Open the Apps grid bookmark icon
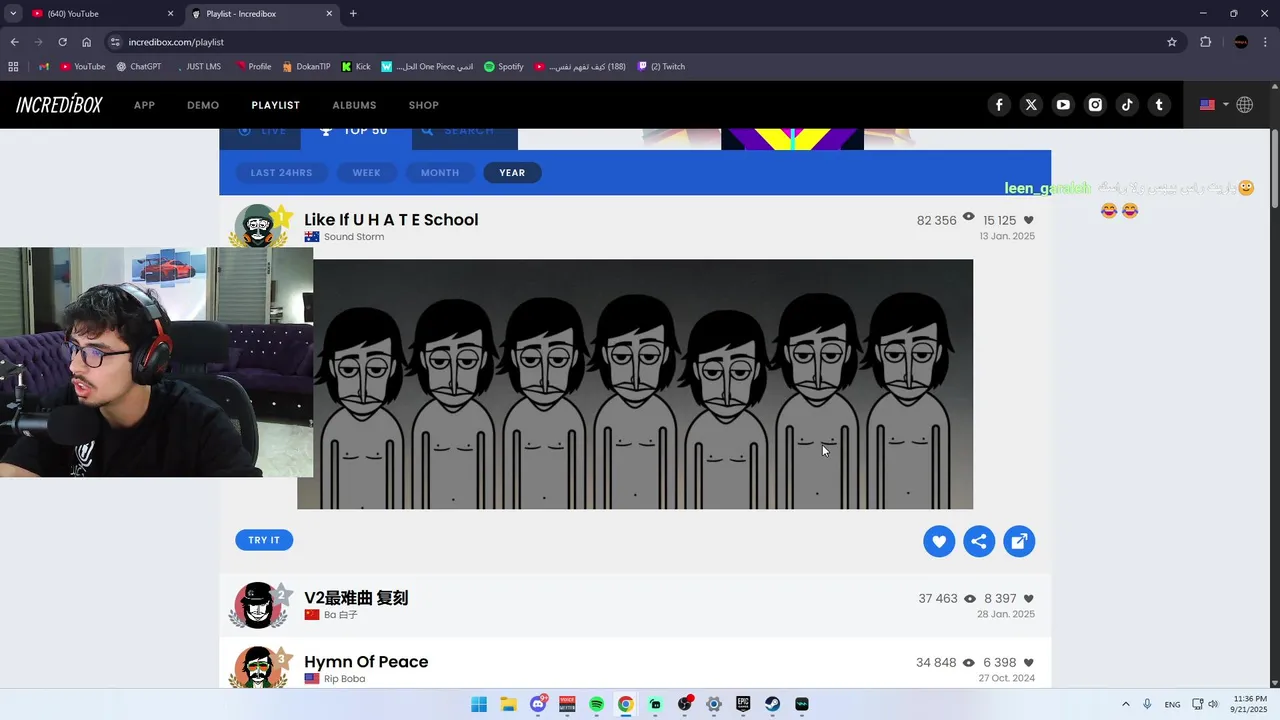Image resolution: width=1280 pixels, height=720 pixels. [13, 67]
